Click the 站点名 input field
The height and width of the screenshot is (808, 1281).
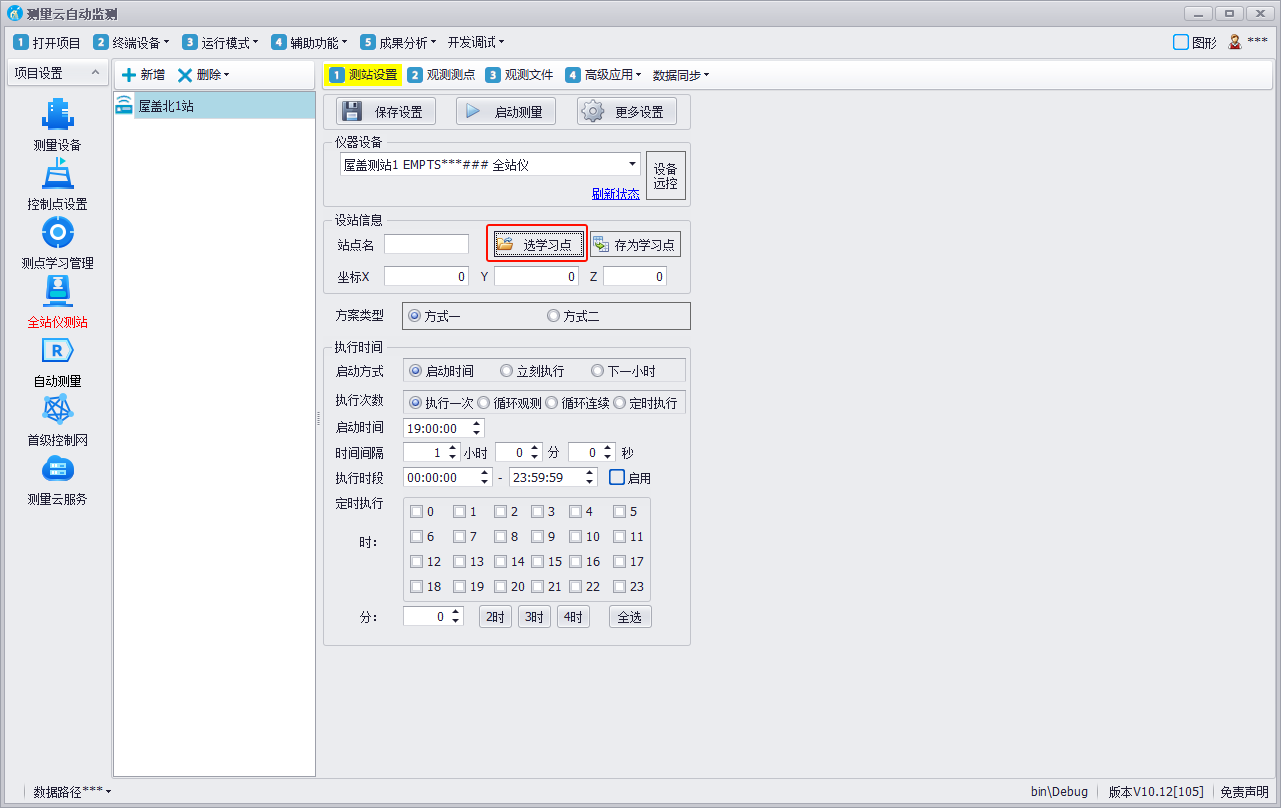(x=426, y=244)
